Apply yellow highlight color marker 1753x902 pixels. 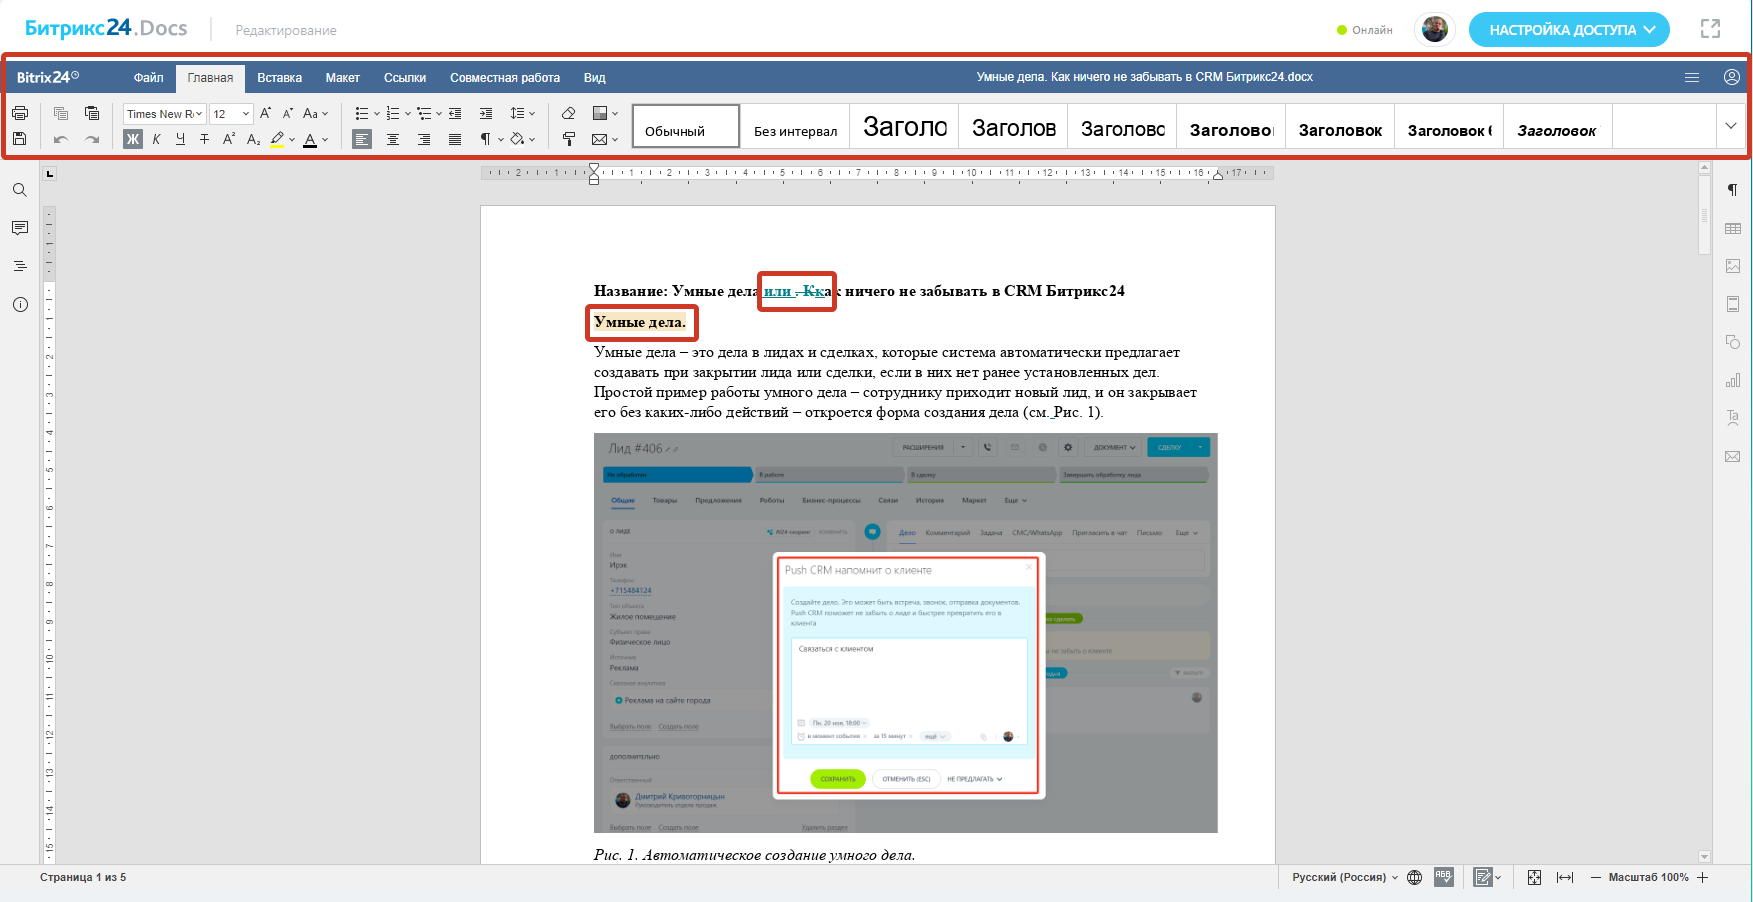(277, 139)
